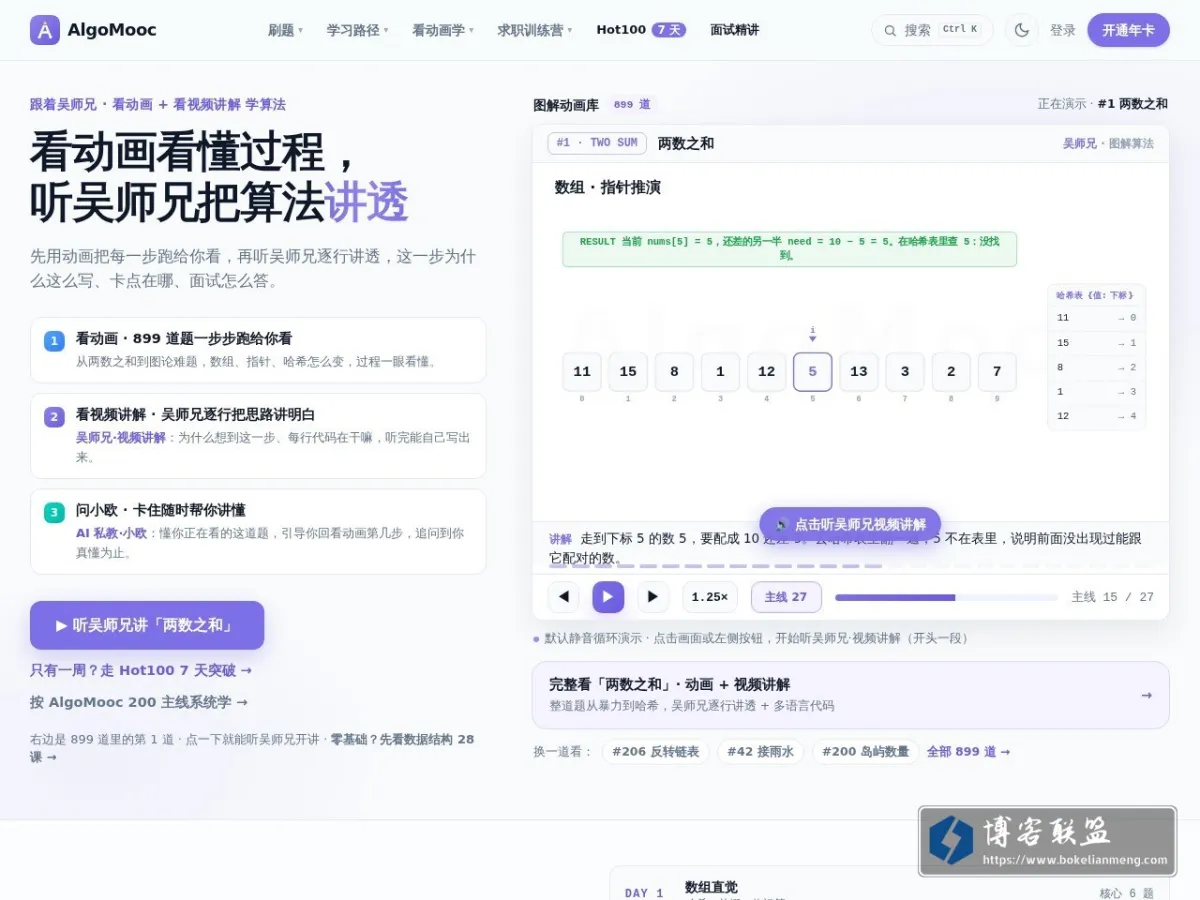The height and width of the screenshot is (900, 1200).
Task: Open 完整看「两数之和」 card
Action: [x=850, y=695]
